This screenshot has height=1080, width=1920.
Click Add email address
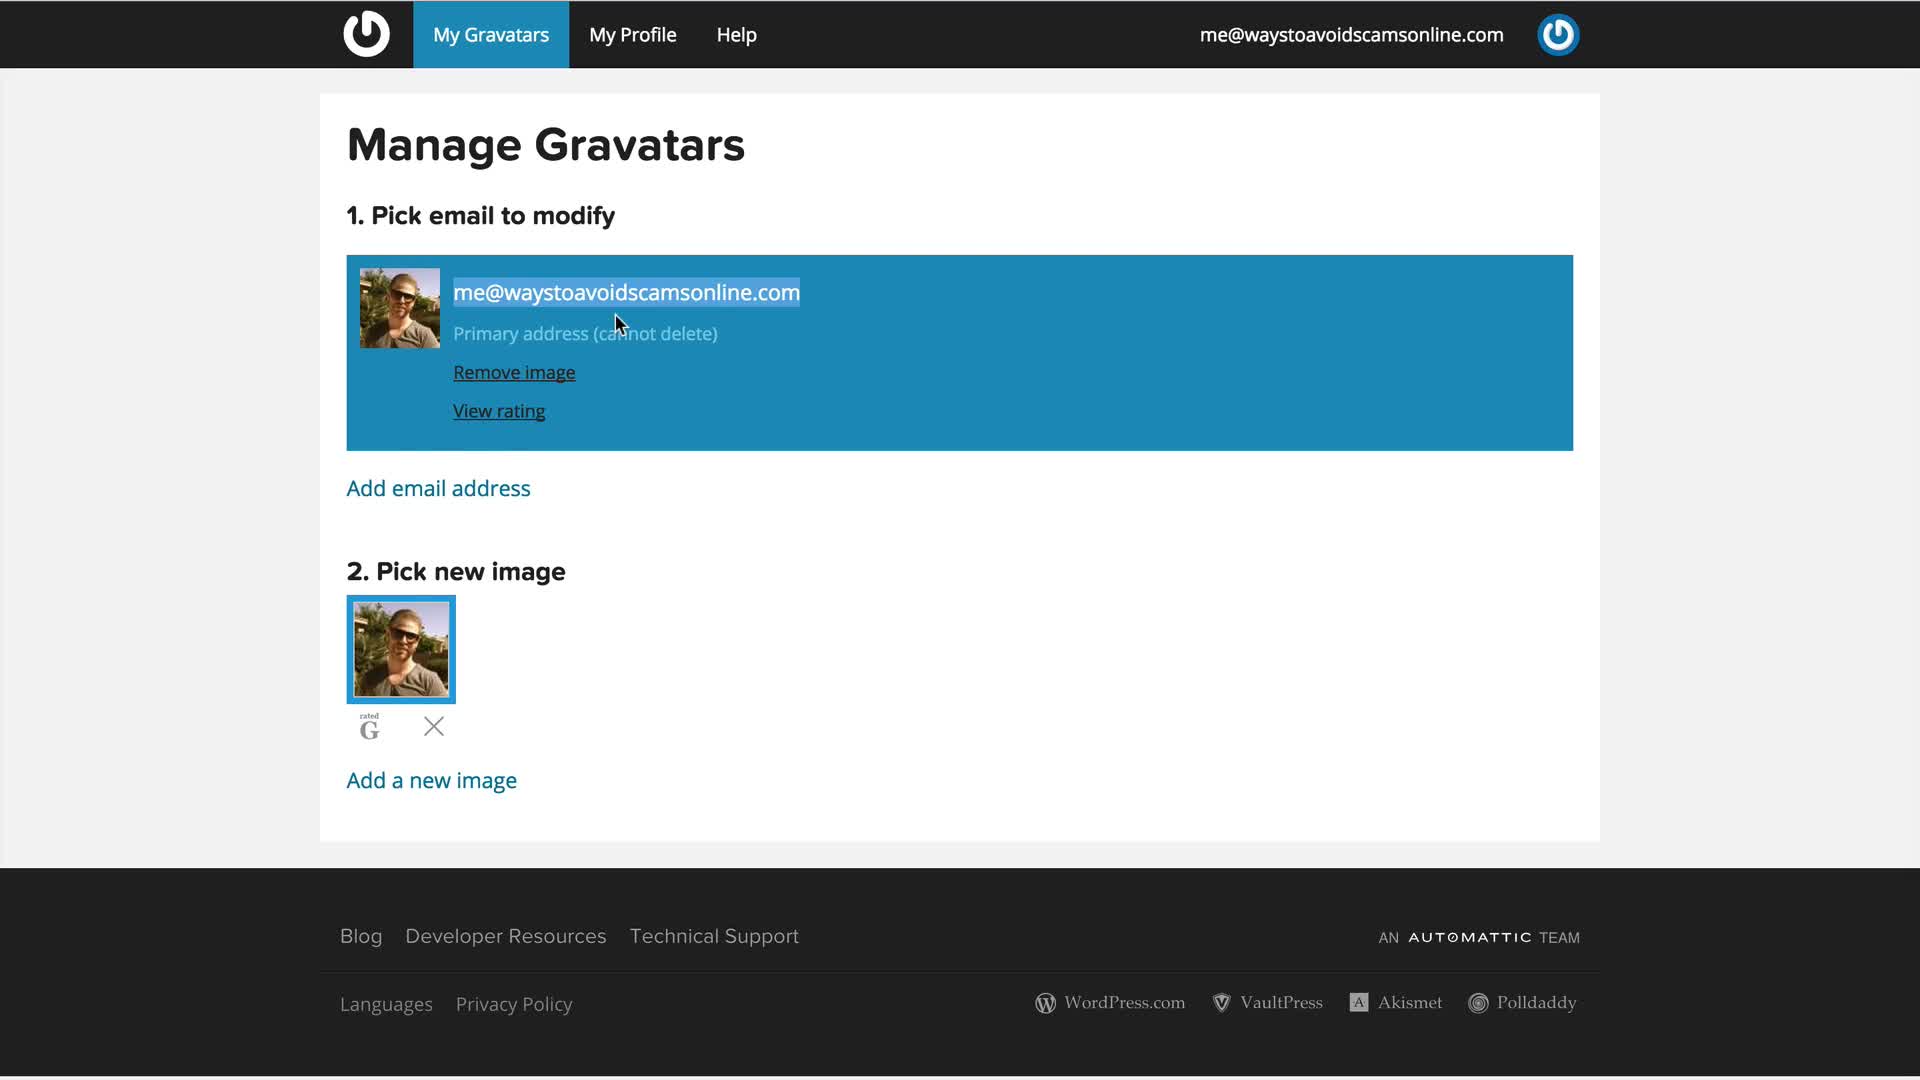click(x=438, y=488)
